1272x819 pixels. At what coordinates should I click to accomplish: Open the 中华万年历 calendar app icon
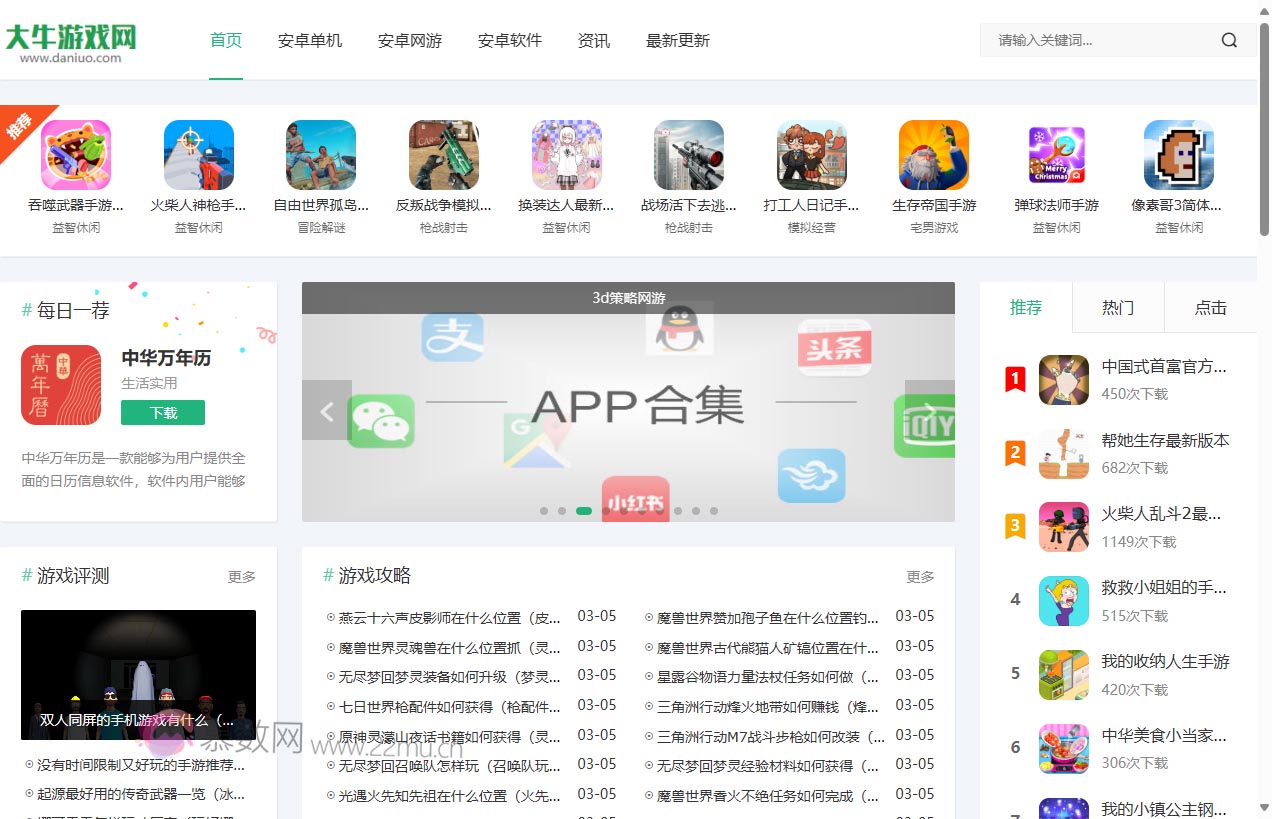[x=61, y=385]
